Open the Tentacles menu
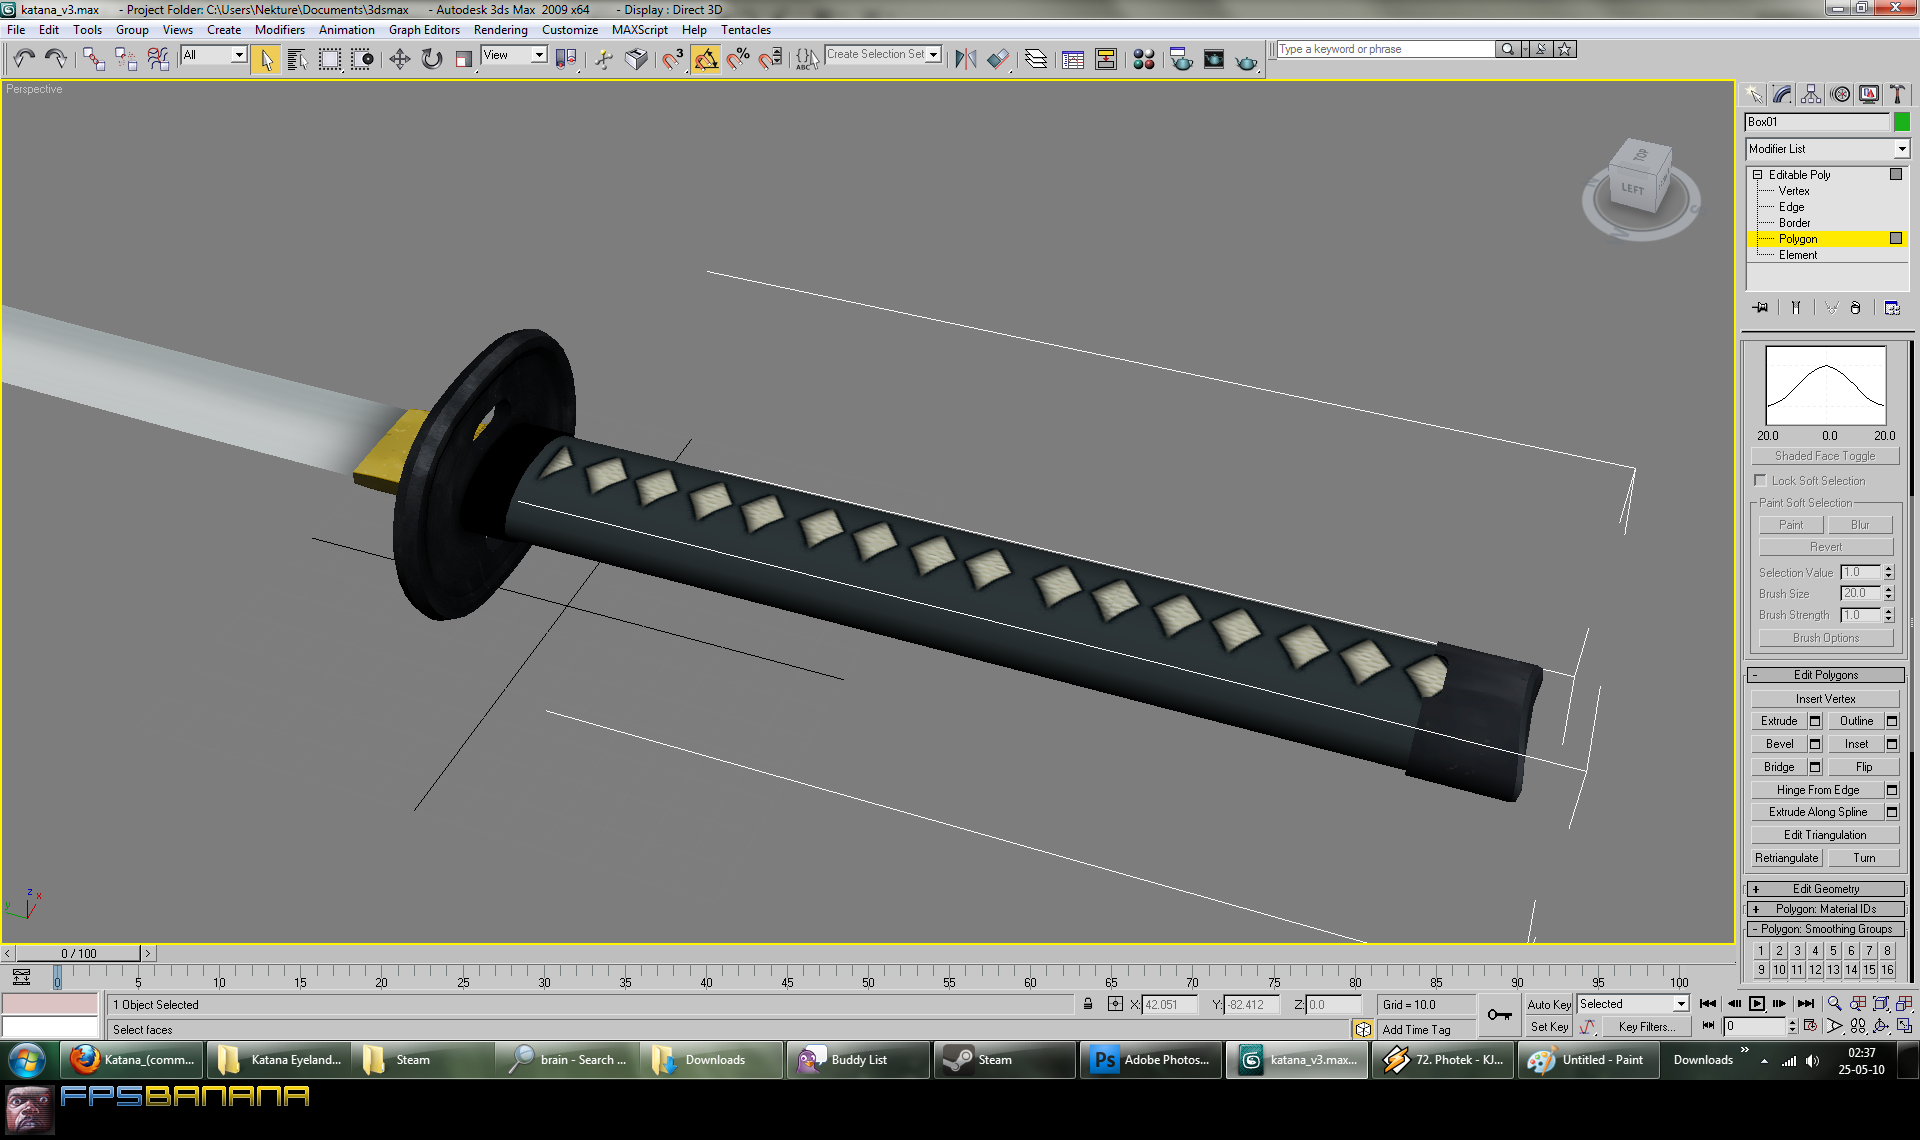The height and width of the screenshot is (1140, 1920). [745, 29]
